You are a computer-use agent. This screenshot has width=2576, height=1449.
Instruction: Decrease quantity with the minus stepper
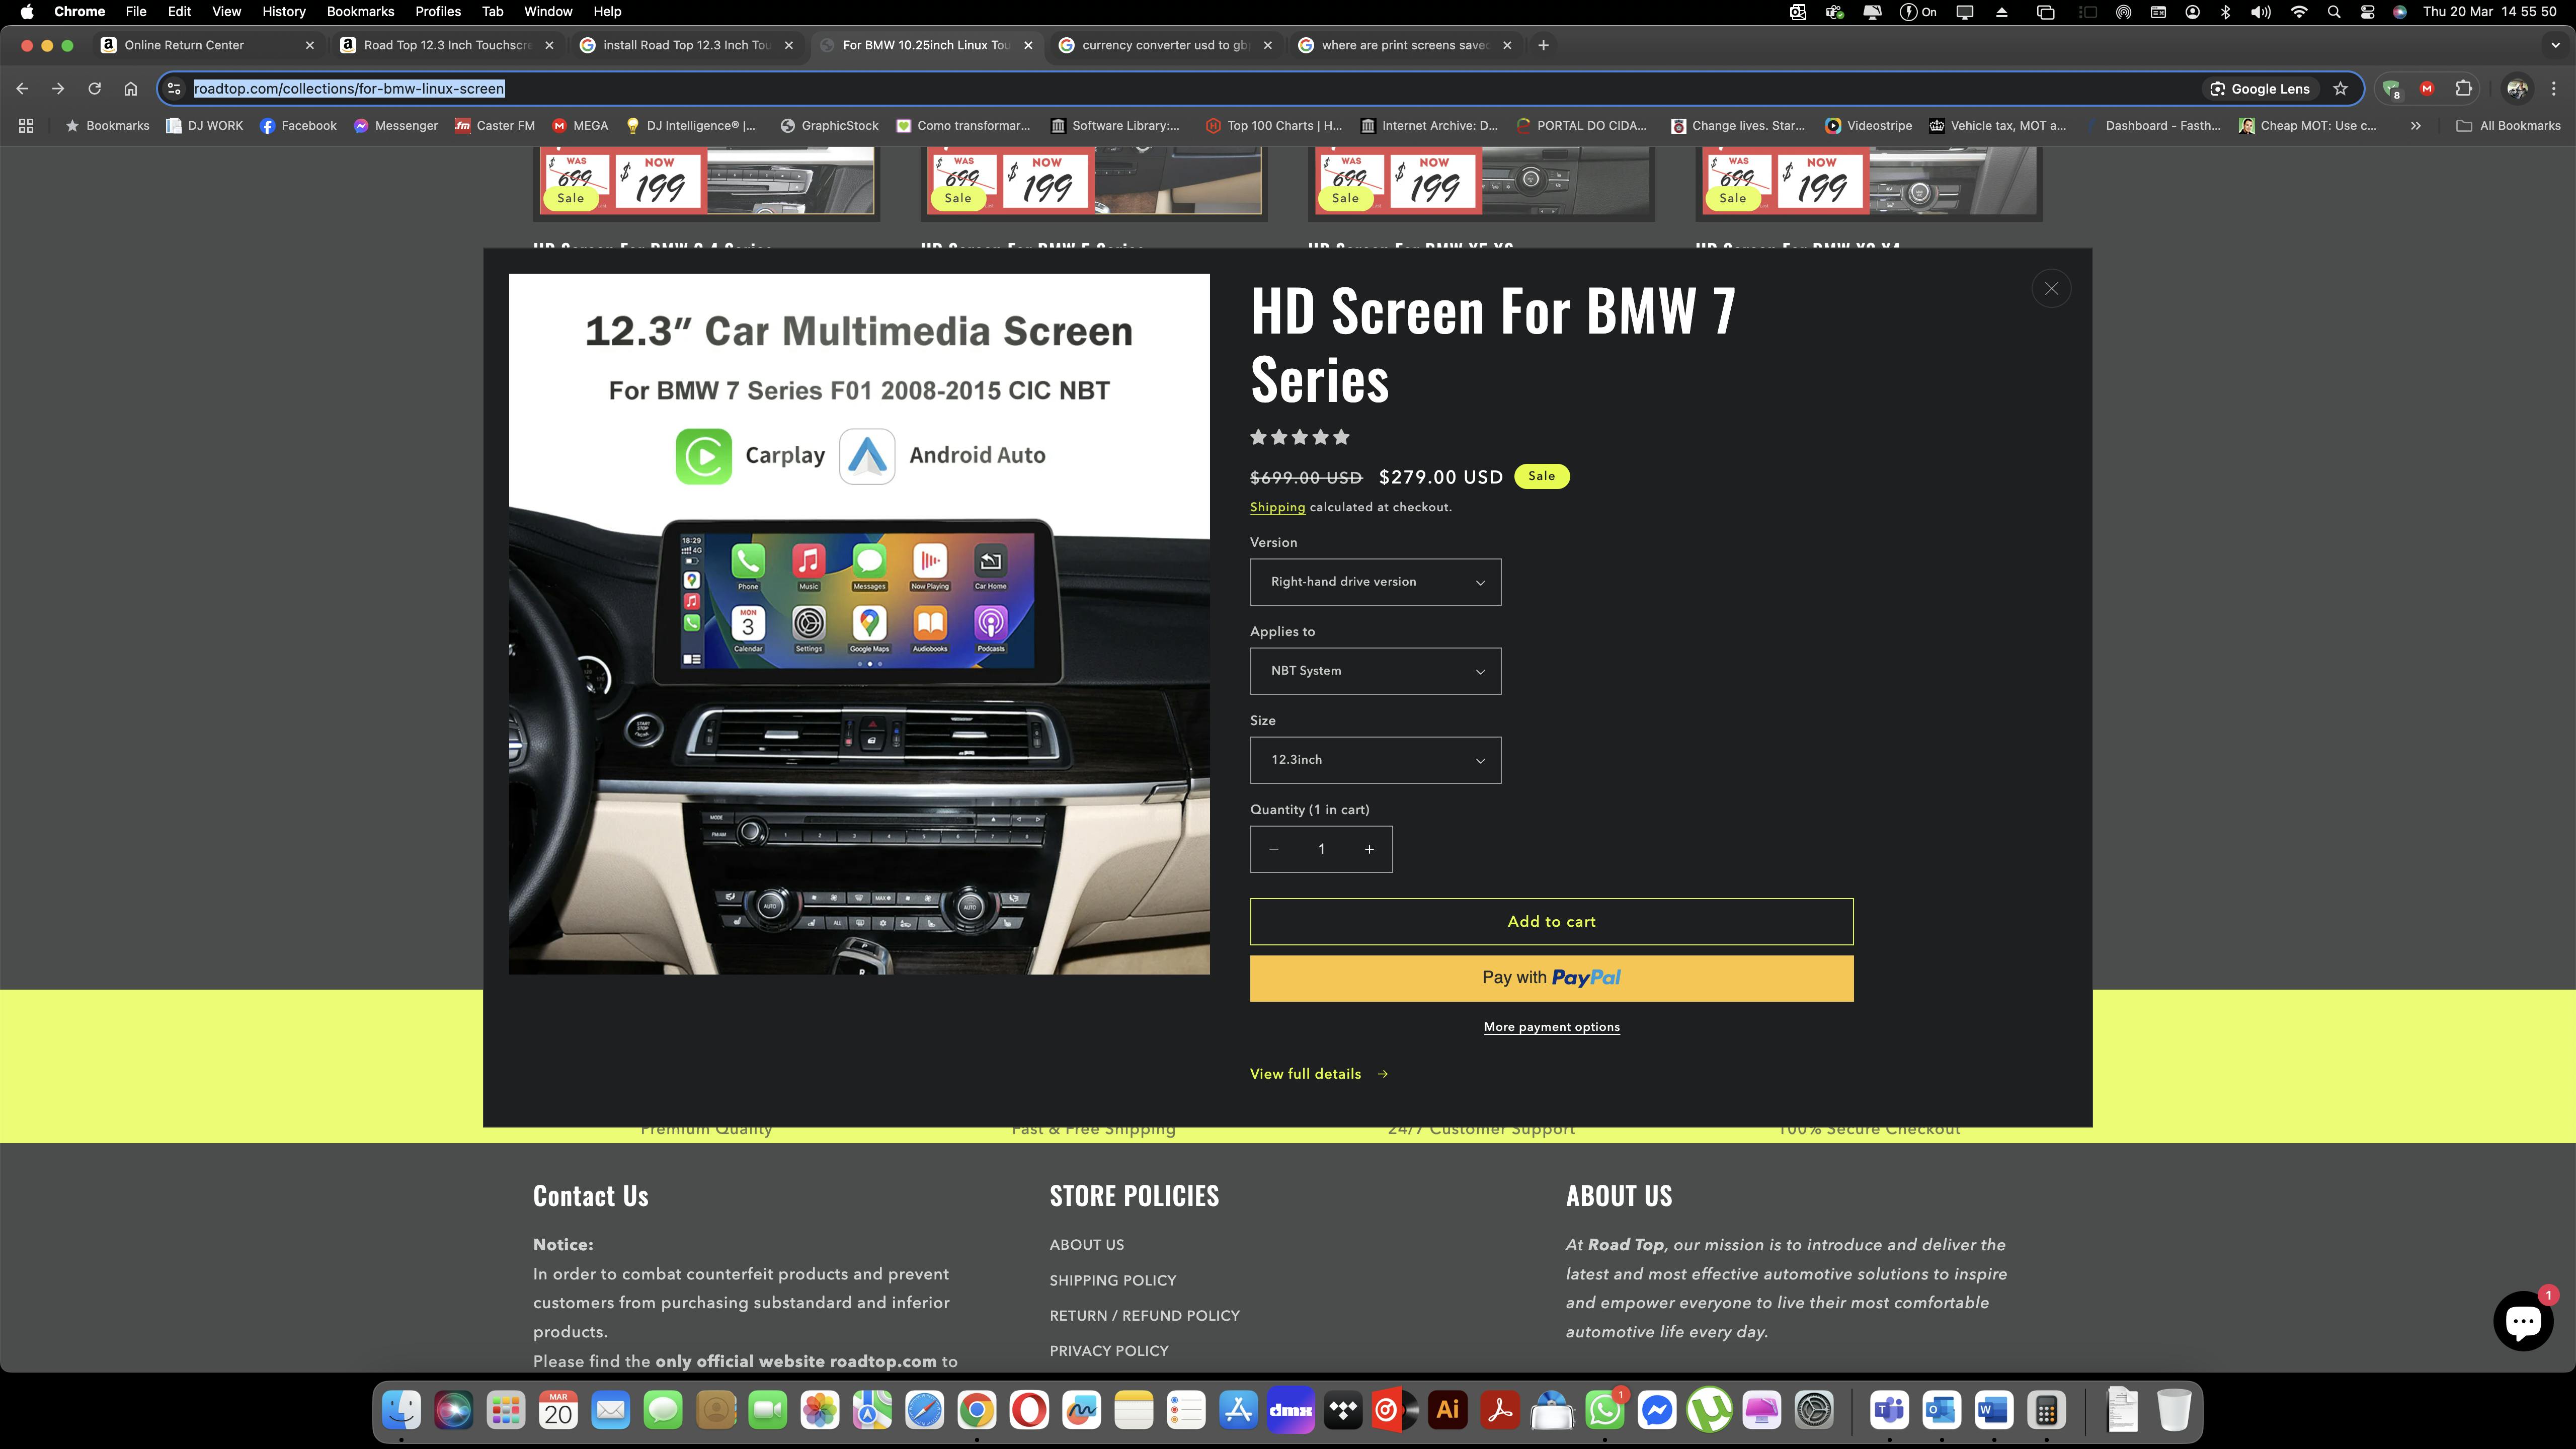coord(1273,849)
